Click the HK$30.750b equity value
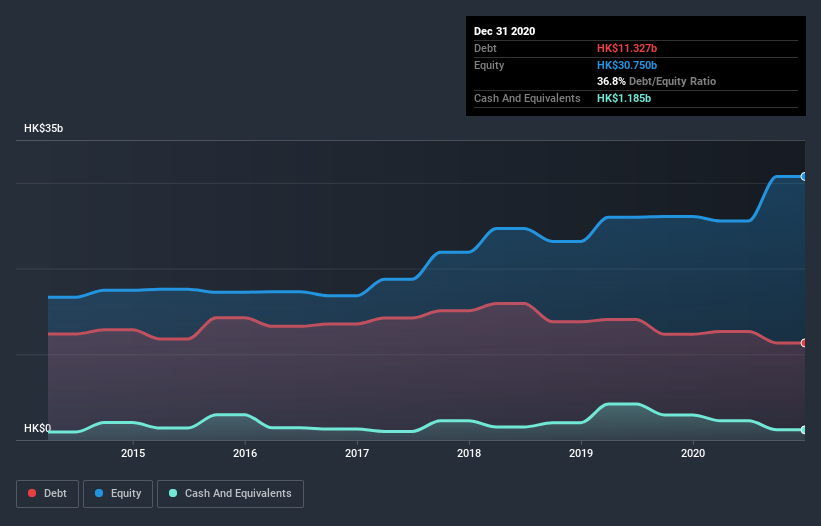This screenshot has height=526, width=821. click(x=627, y=65)
